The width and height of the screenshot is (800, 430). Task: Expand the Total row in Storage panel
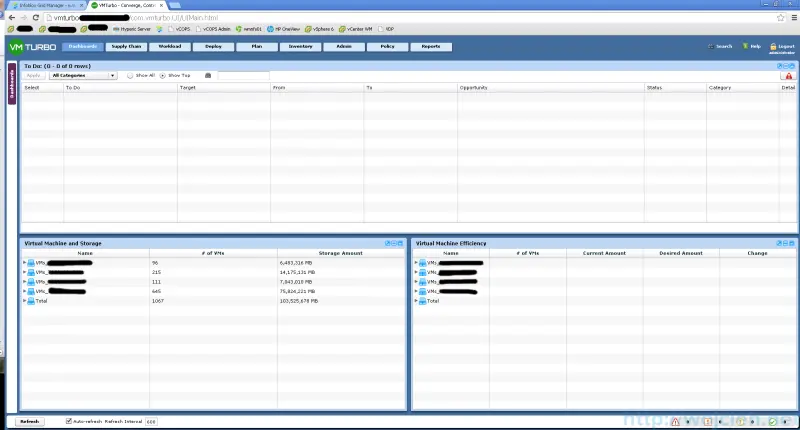[24, 301]
